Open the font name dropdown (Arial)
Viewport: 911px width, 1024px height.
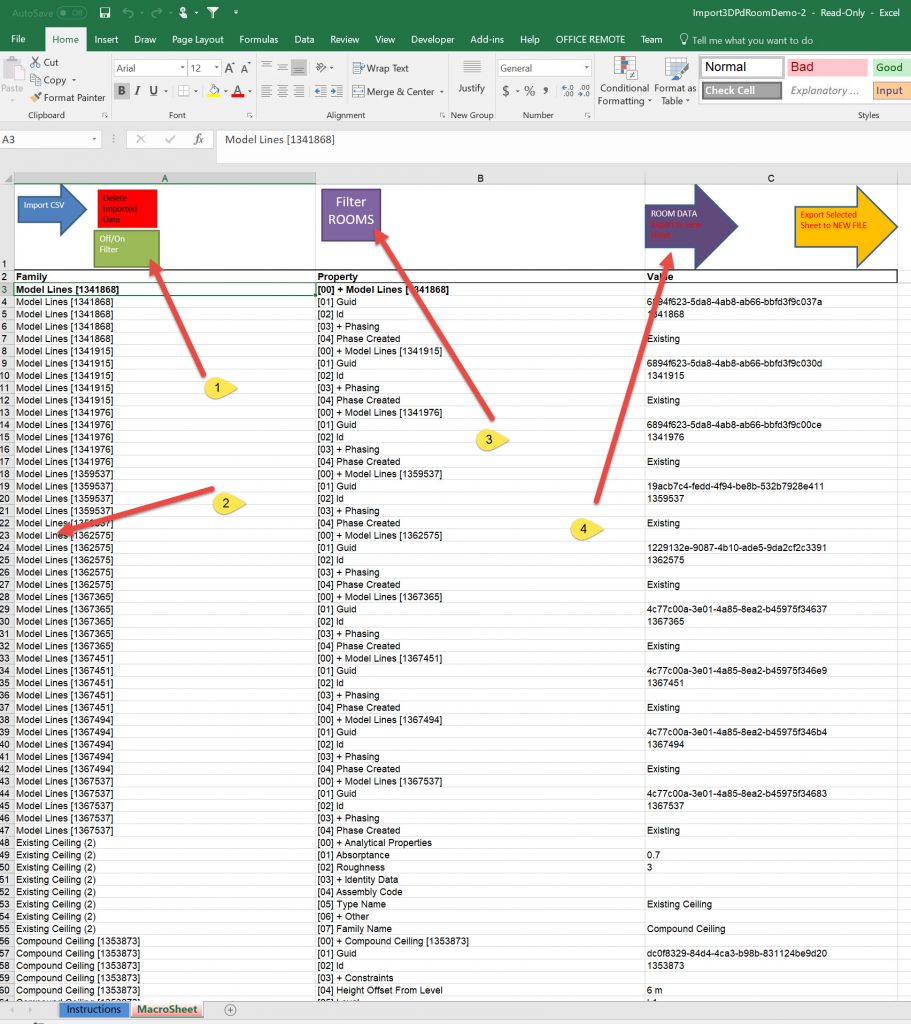(181, 68)
